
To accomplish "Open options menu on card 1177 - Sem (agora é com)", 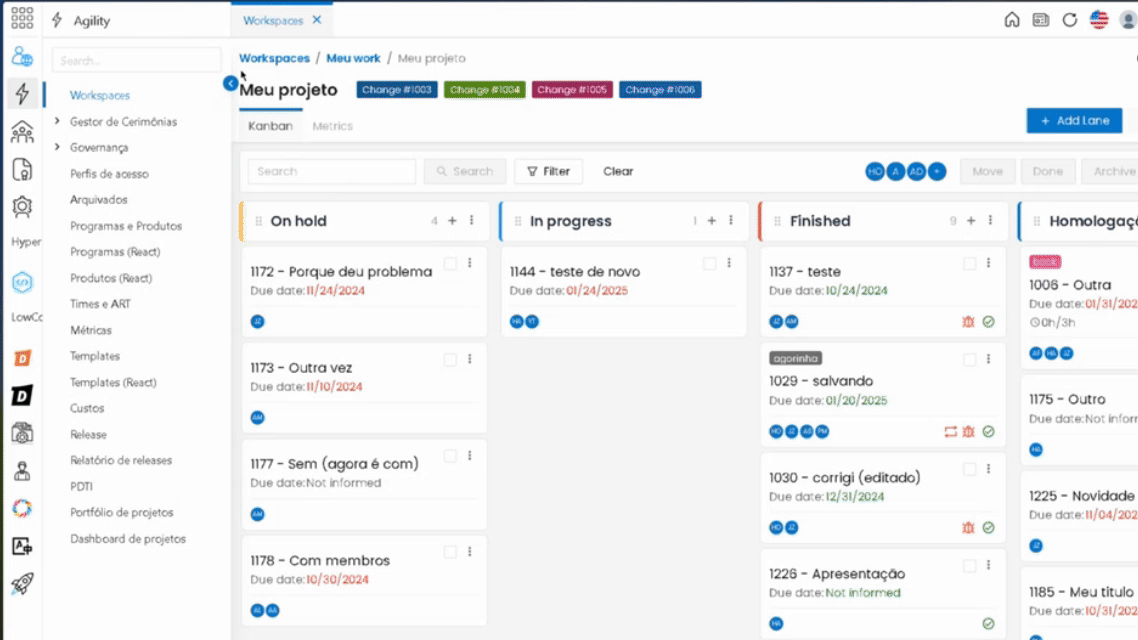I will point(470,456).
